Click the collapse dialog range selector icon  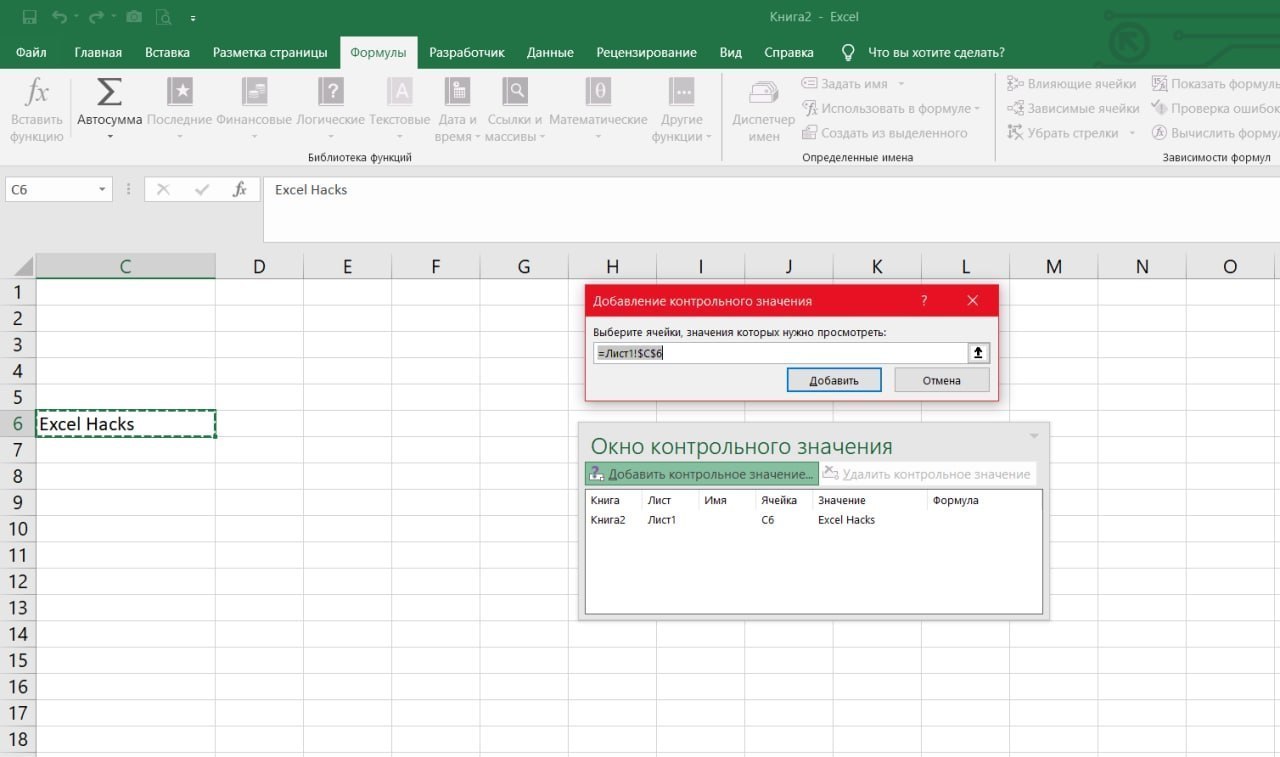[x=978, y=353]
